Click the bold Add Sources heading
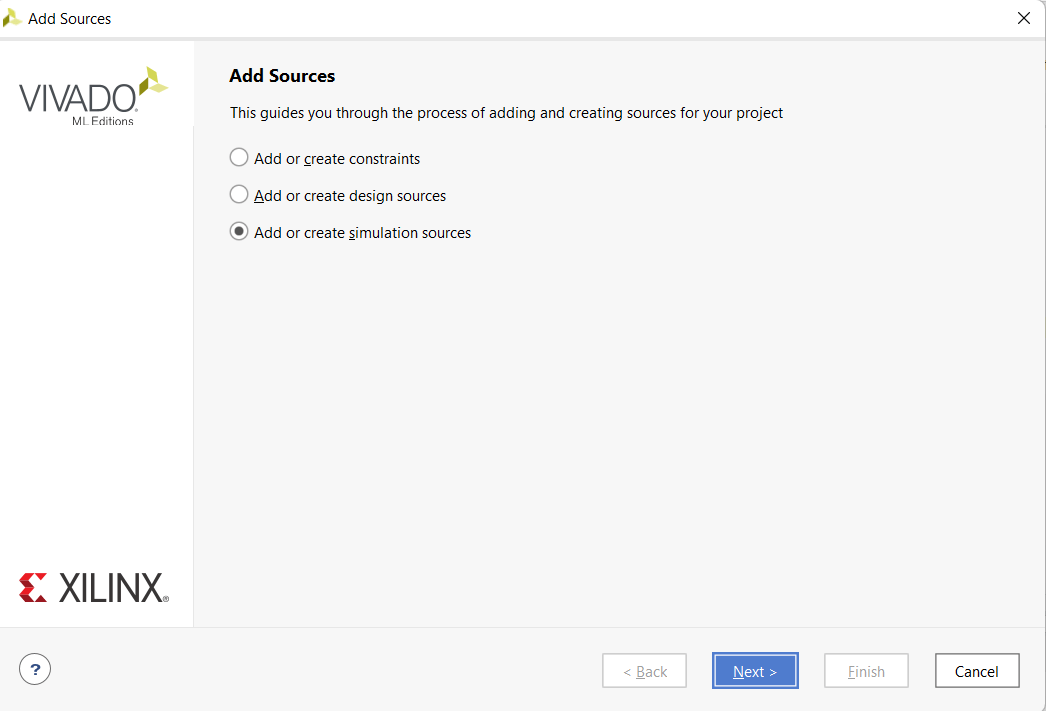Viewport: 1046px width, 711px height. [x=282, y=76]
